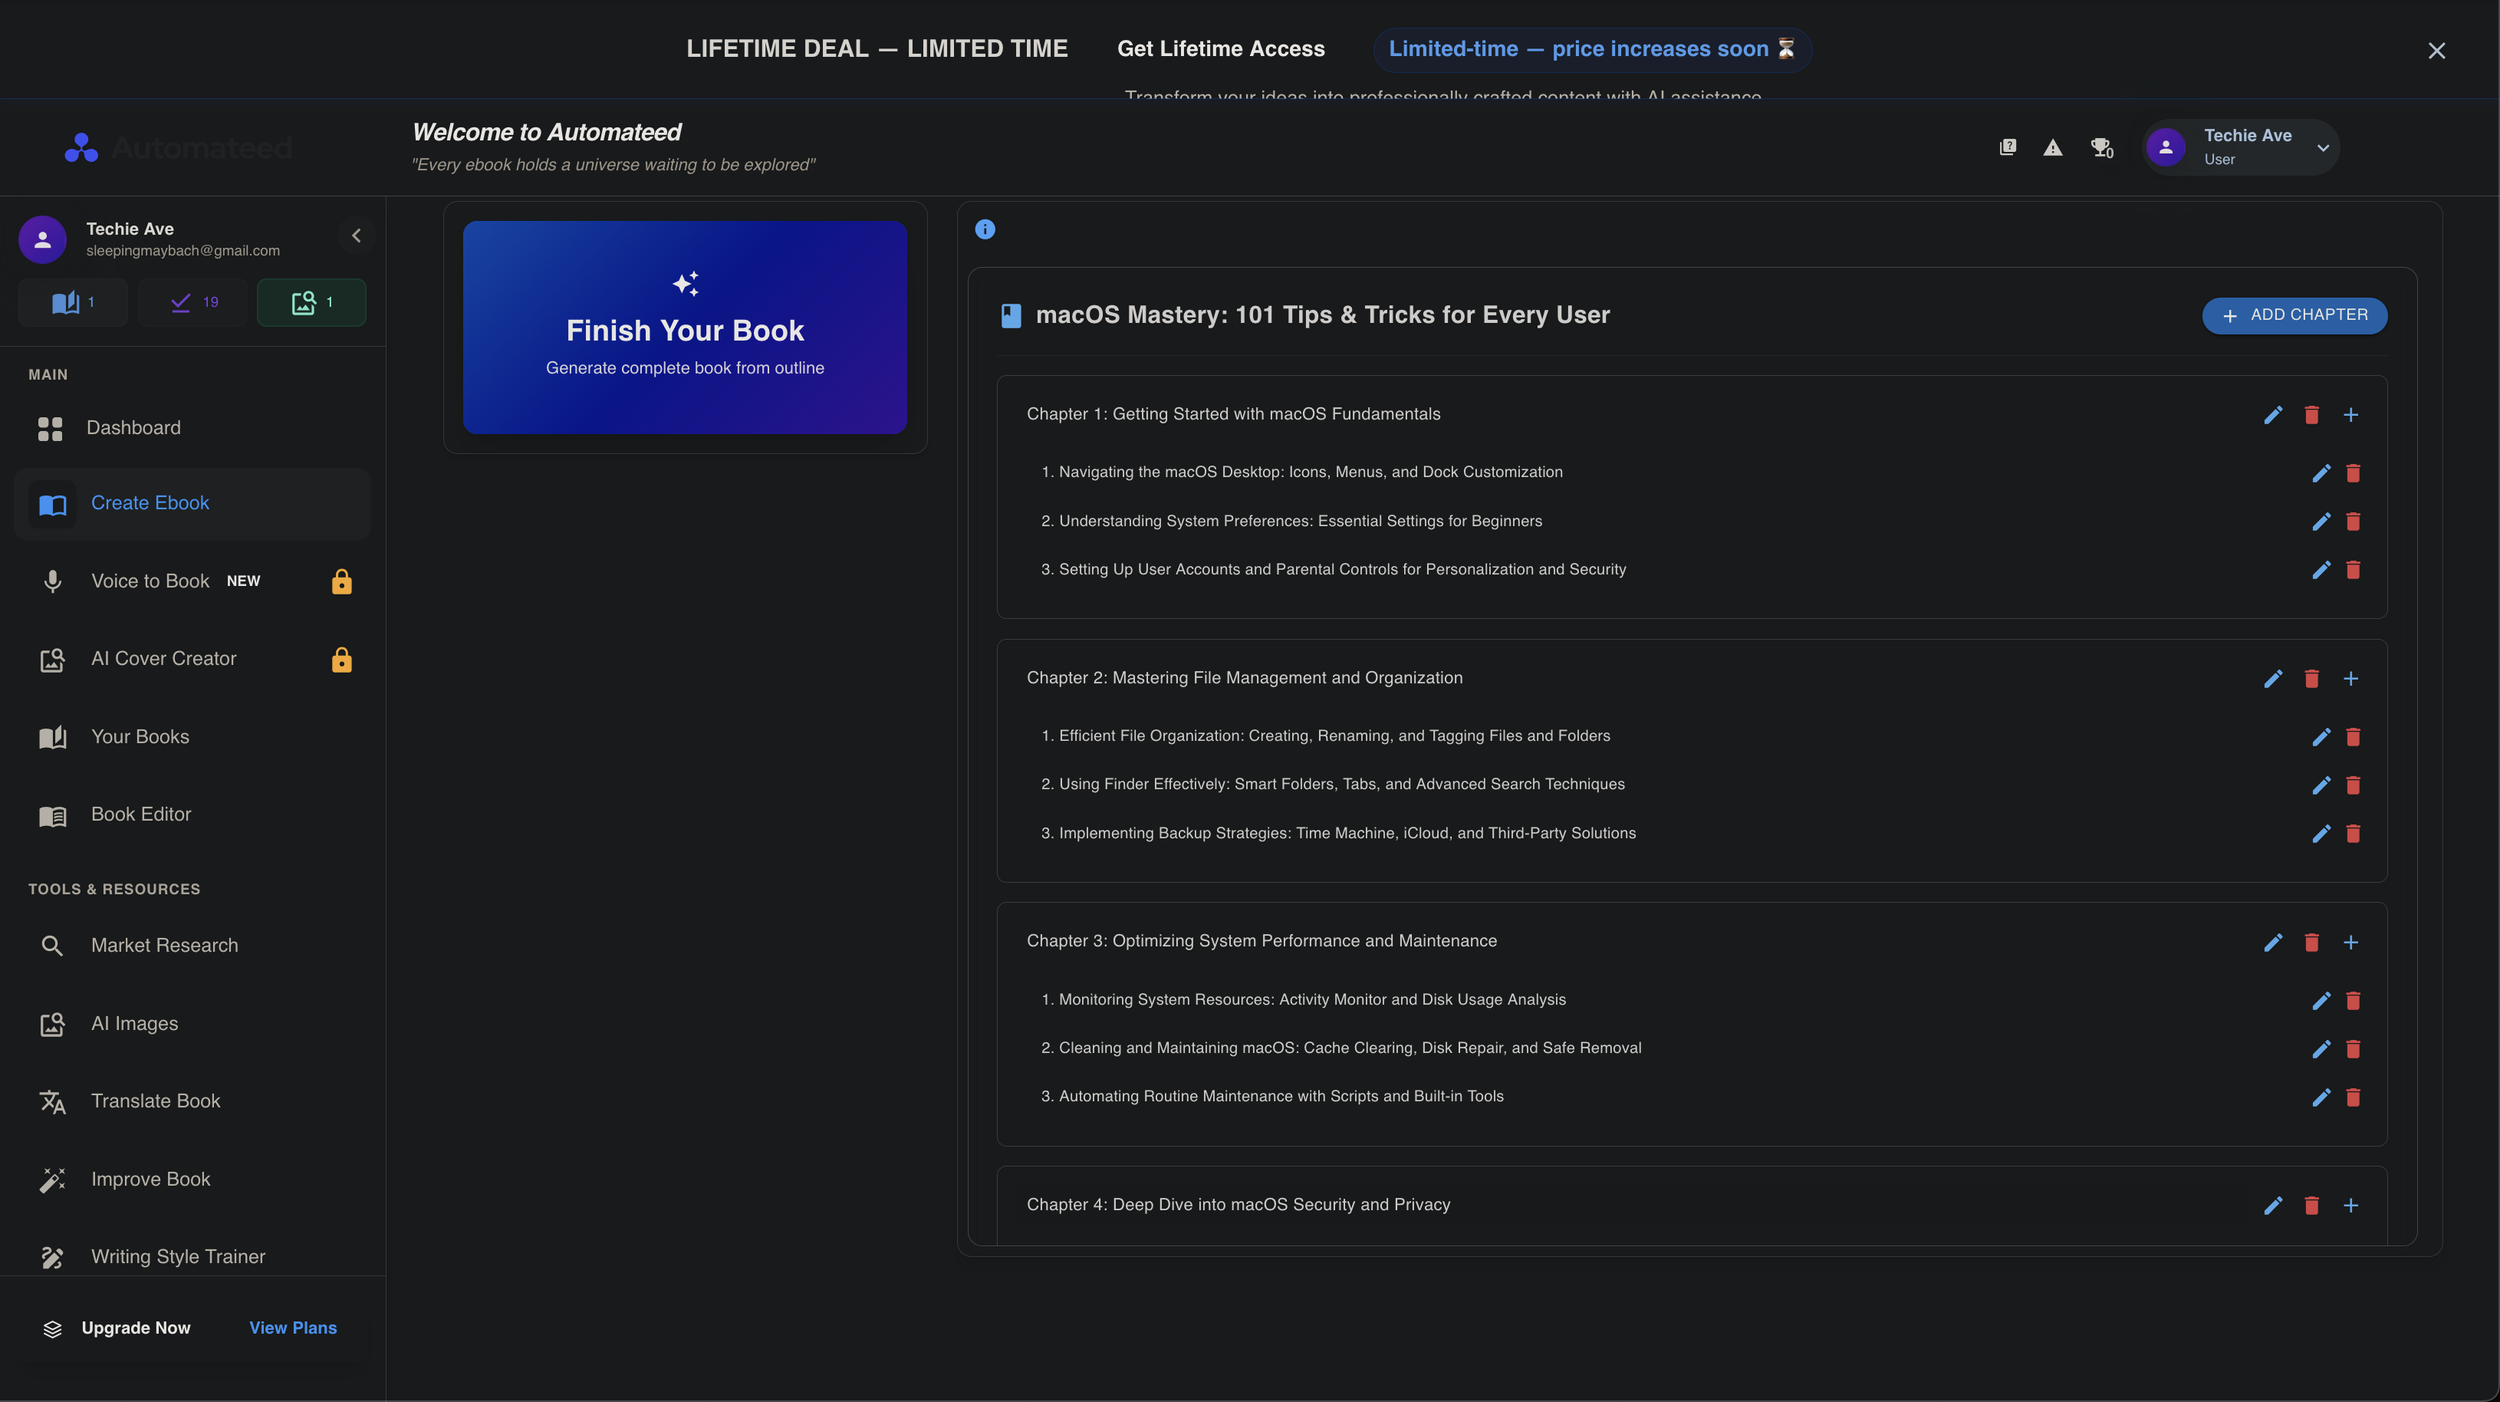Edit the 'Automating Routine Maintenance' section

[2321, 1097]
